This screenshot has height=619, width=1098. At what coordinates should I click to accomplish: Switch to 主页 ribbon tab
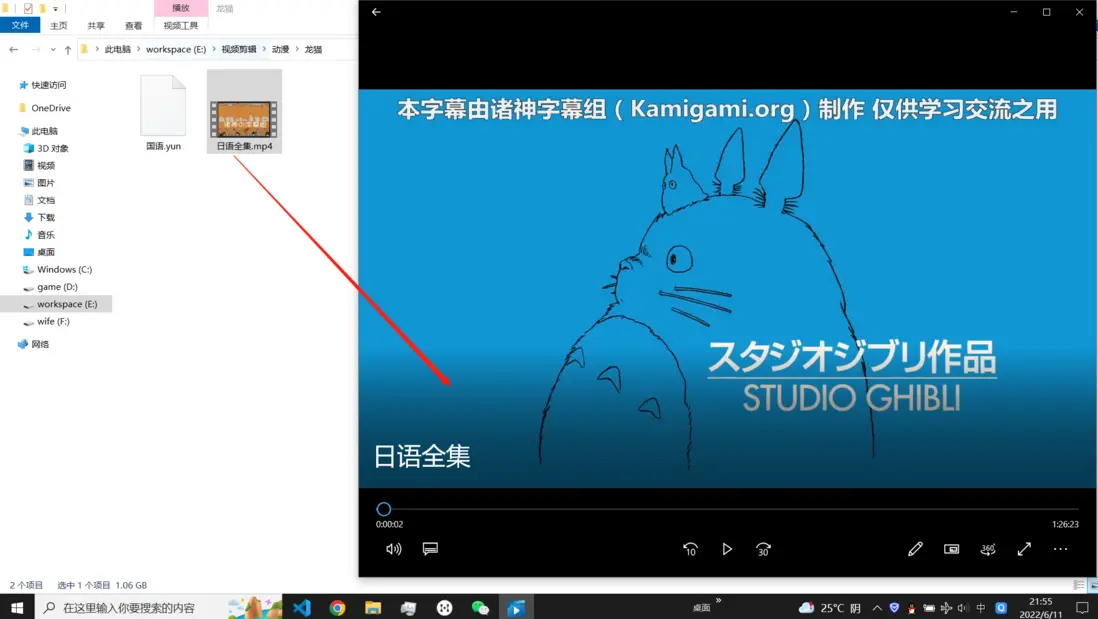click(59, 25)
